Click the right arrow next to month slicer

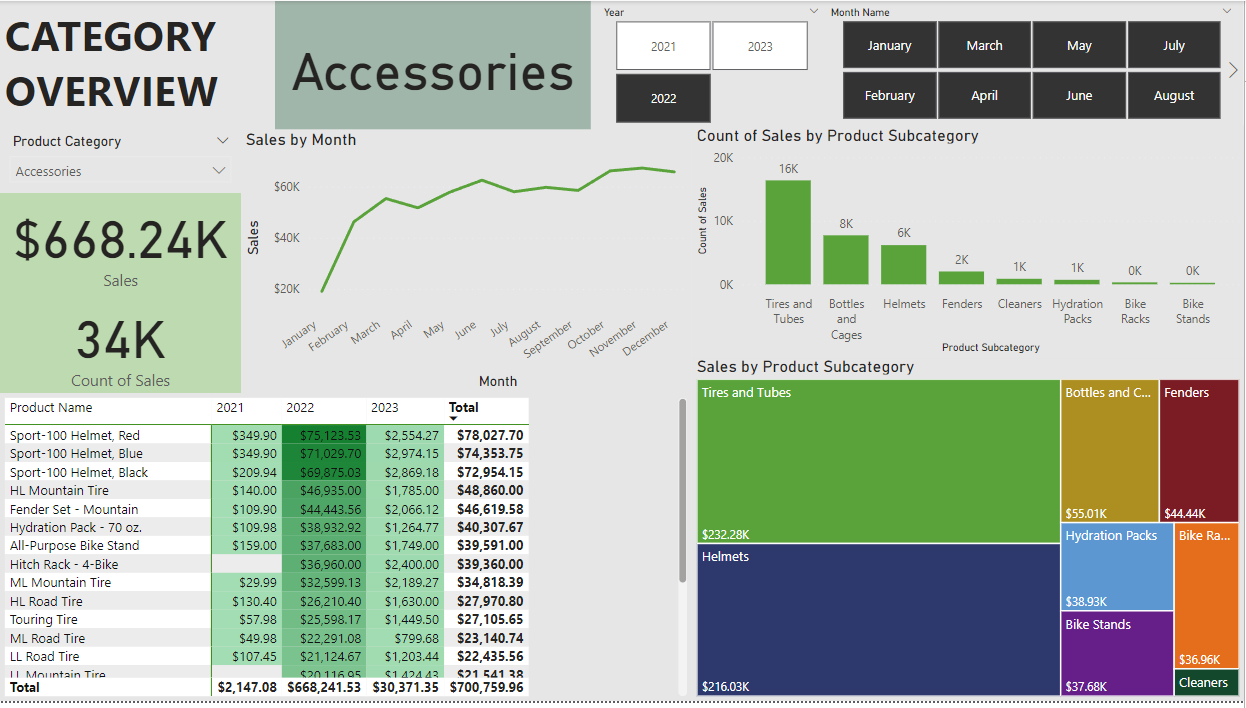[x=1233, y=70]
